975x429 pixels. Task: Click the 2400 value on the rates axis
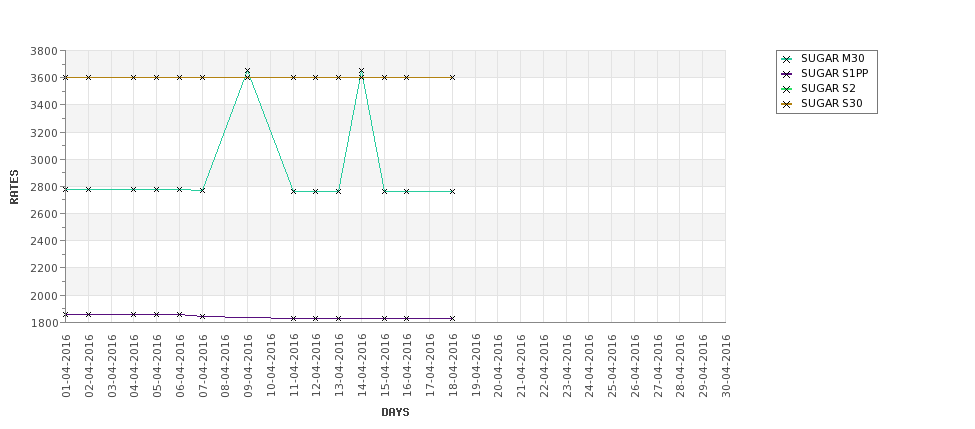click(x=44, y=241)
